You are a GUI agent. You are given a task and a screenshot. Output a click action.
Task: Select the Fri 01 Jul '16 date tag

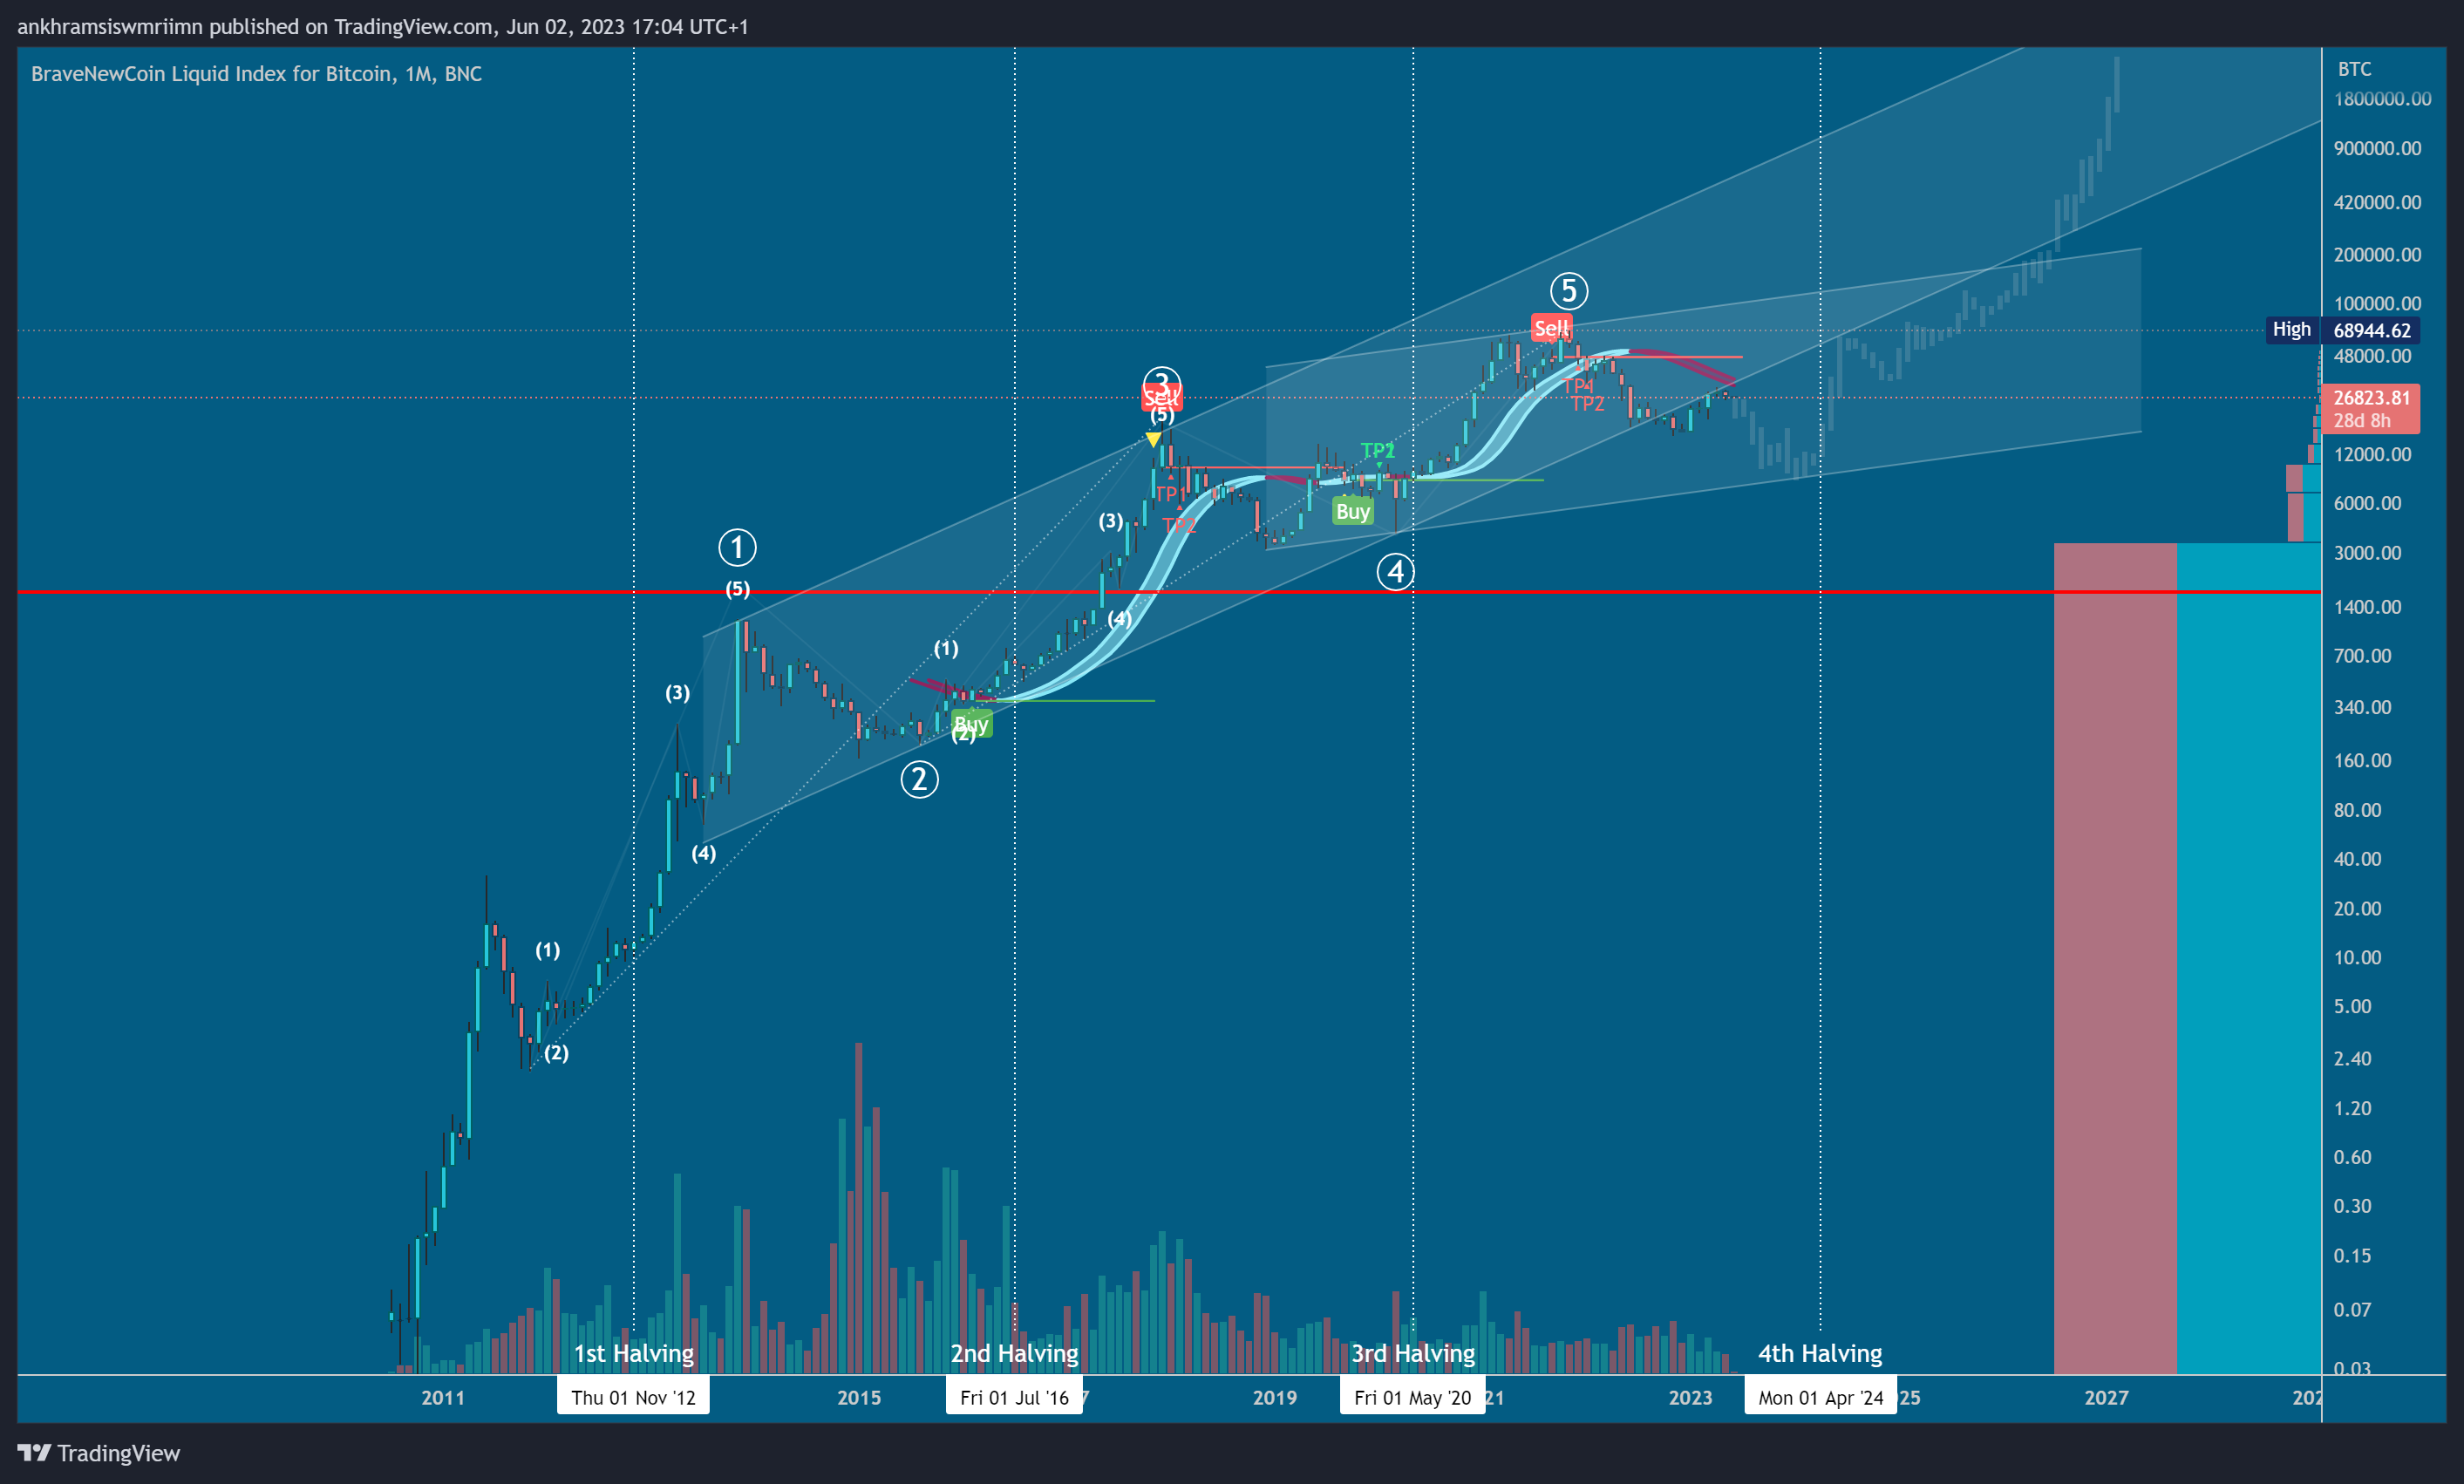[x=1014, y=1397]
